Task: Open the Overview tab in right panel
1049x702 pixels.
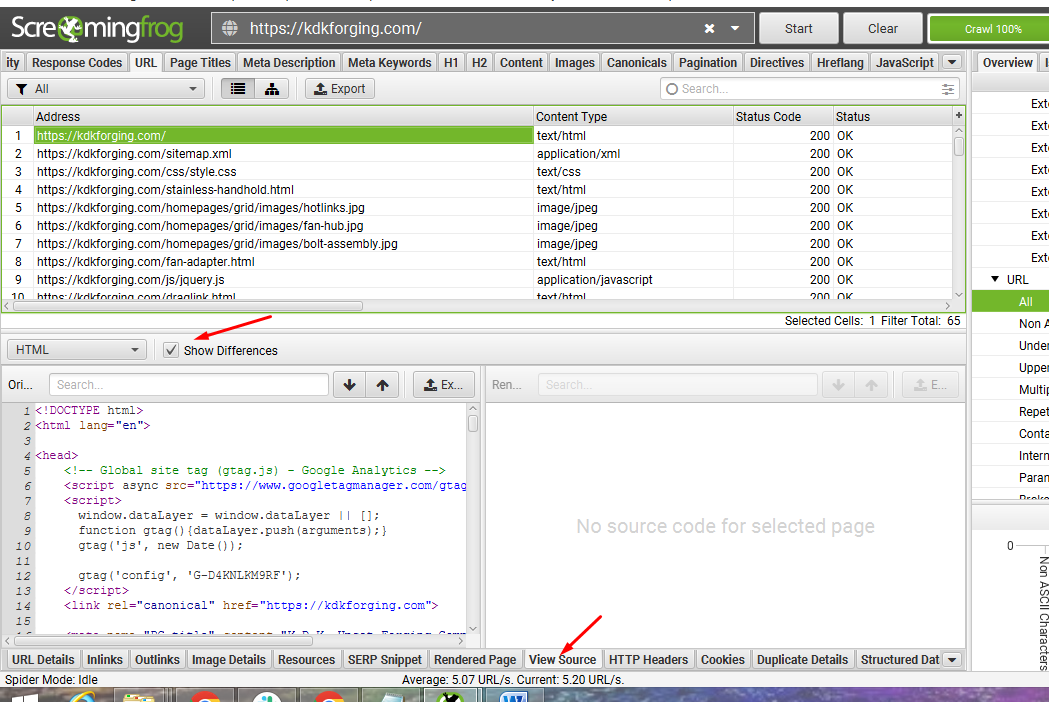Action: click(x=1007, y=62)
